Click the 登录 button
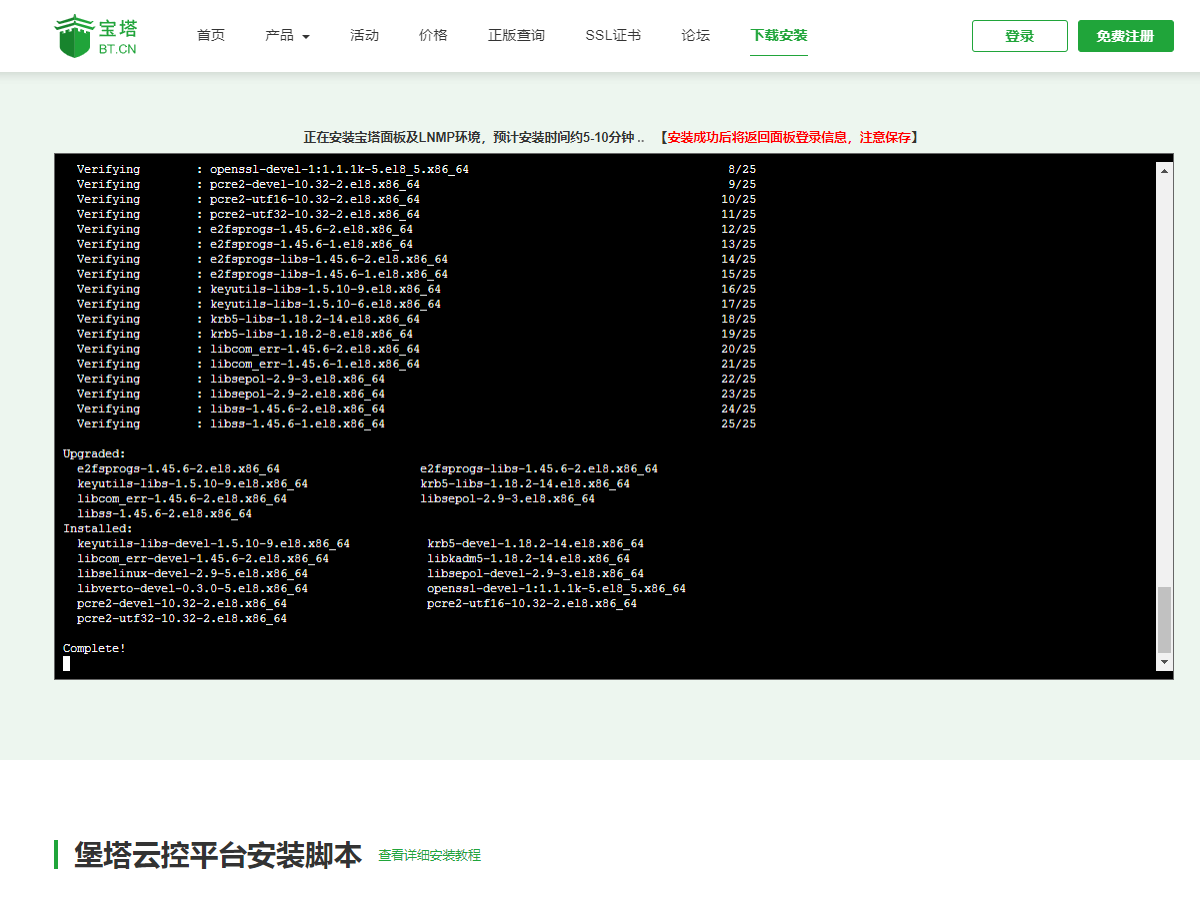 coord(1020,36)
